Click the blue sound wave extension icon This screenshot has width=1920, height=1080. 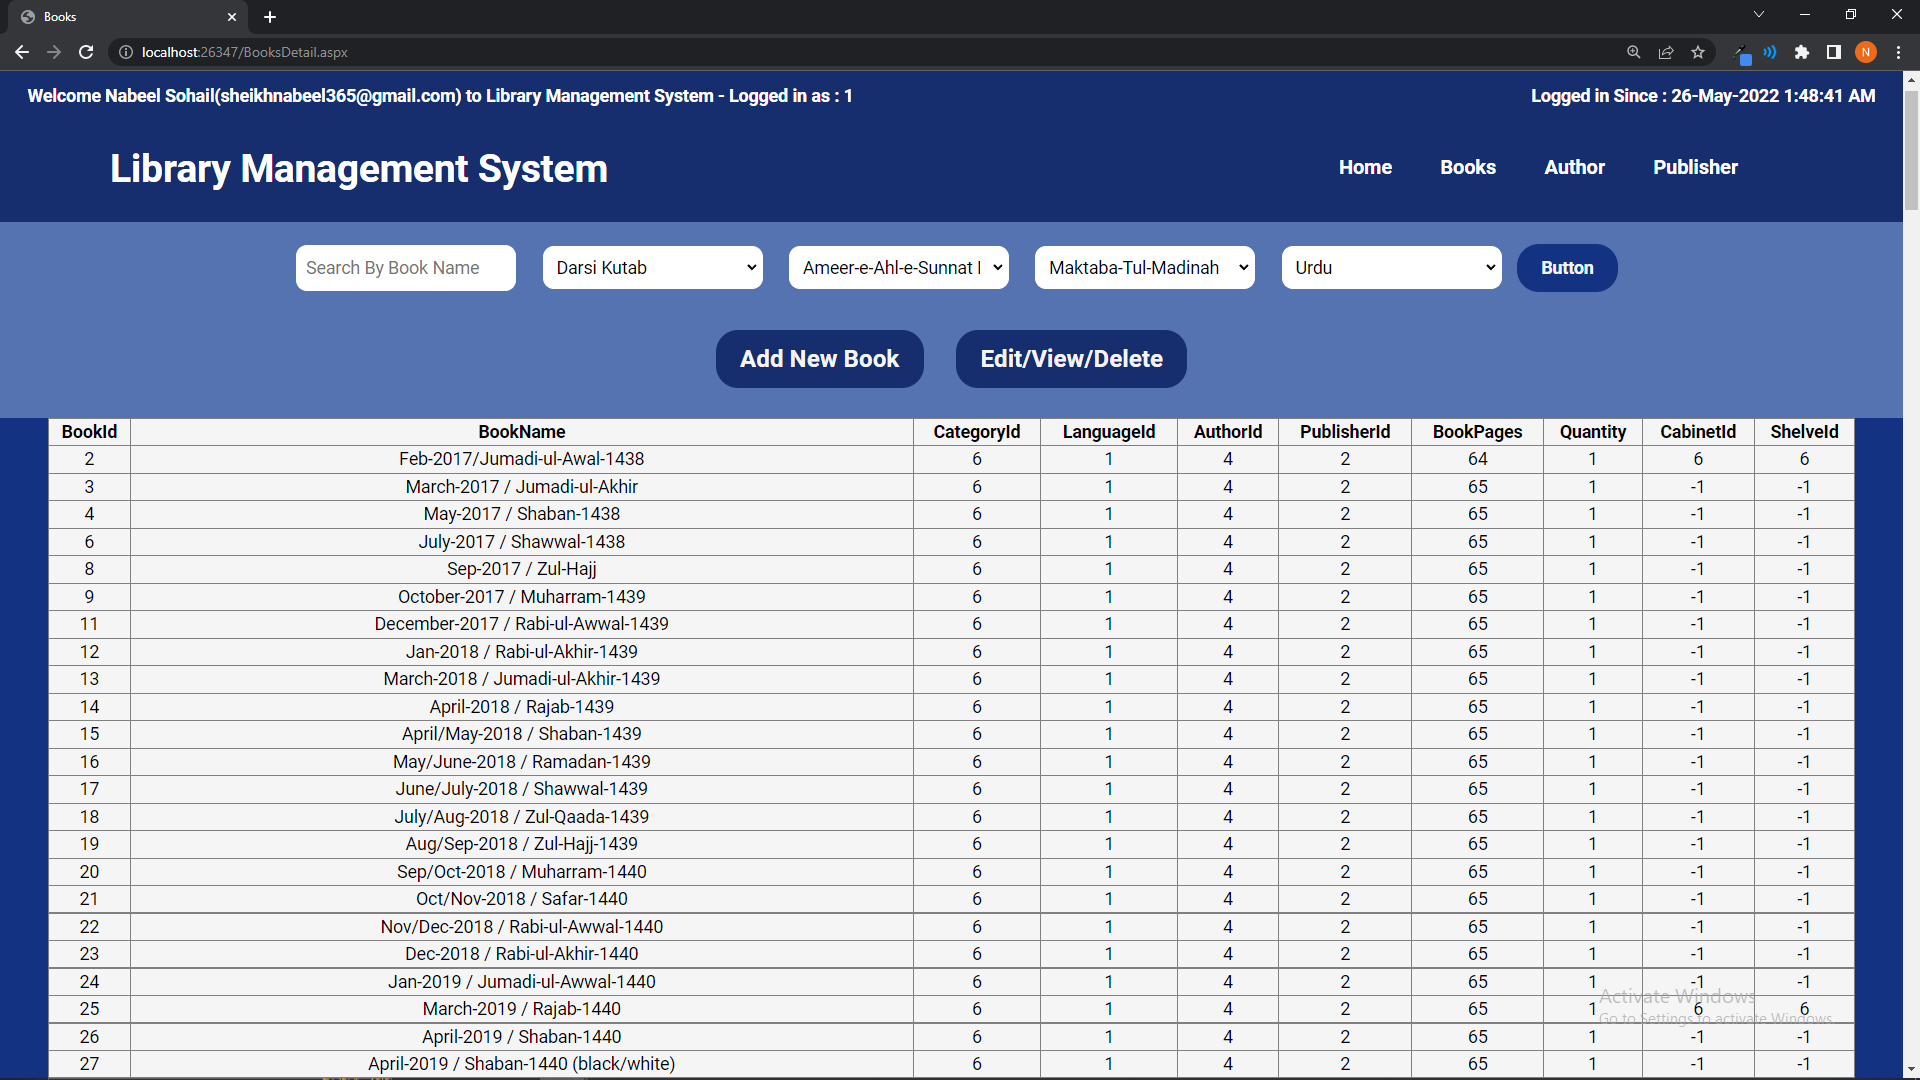tap(1770, 52)
